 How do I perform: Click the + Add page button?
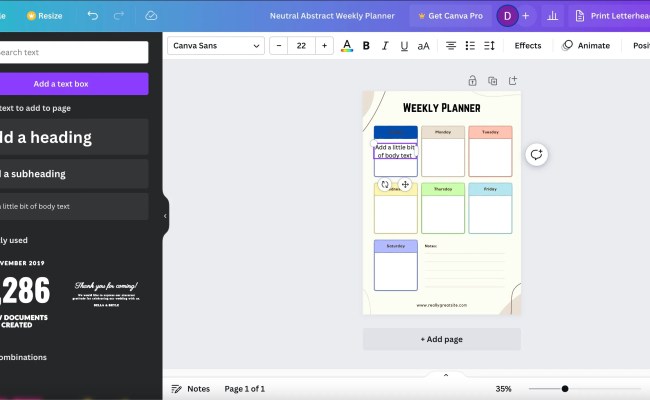[441, 339]
